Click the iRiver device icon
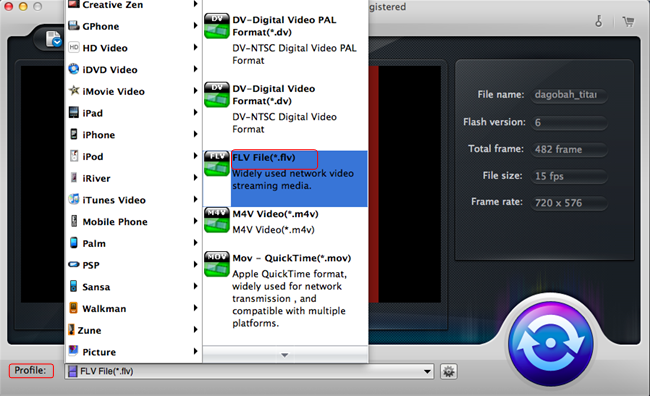Viewport: 650px width, 396px height. 74,177
